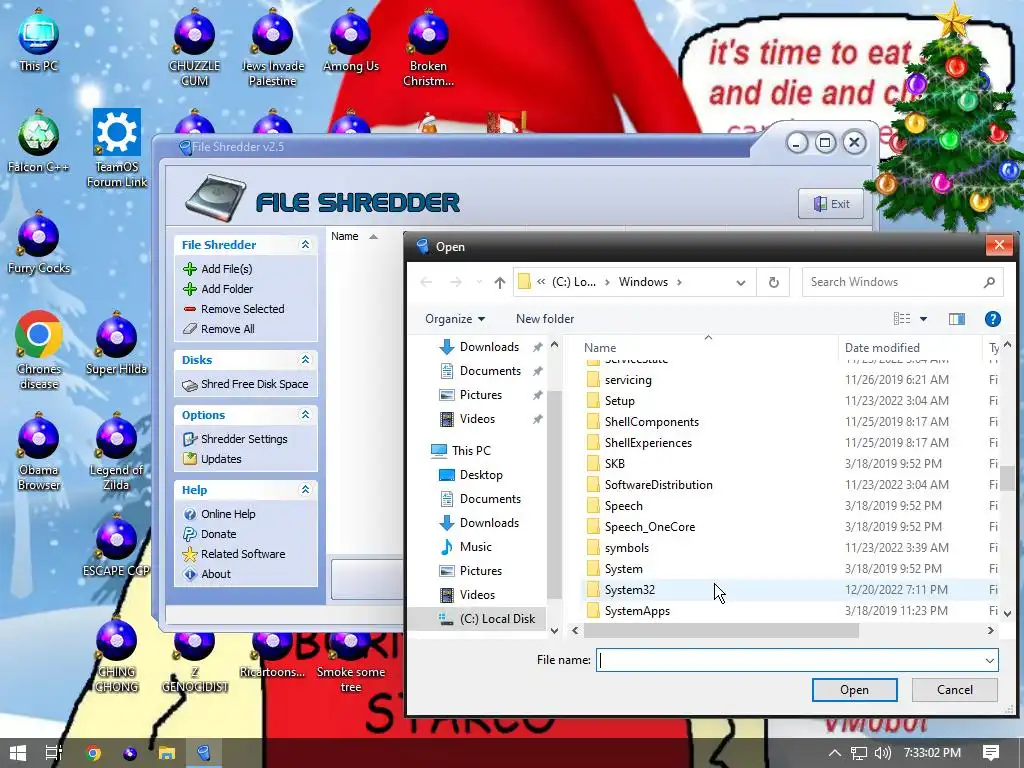
Task: Select Desktop under This PC
Action: click(481, 475)
